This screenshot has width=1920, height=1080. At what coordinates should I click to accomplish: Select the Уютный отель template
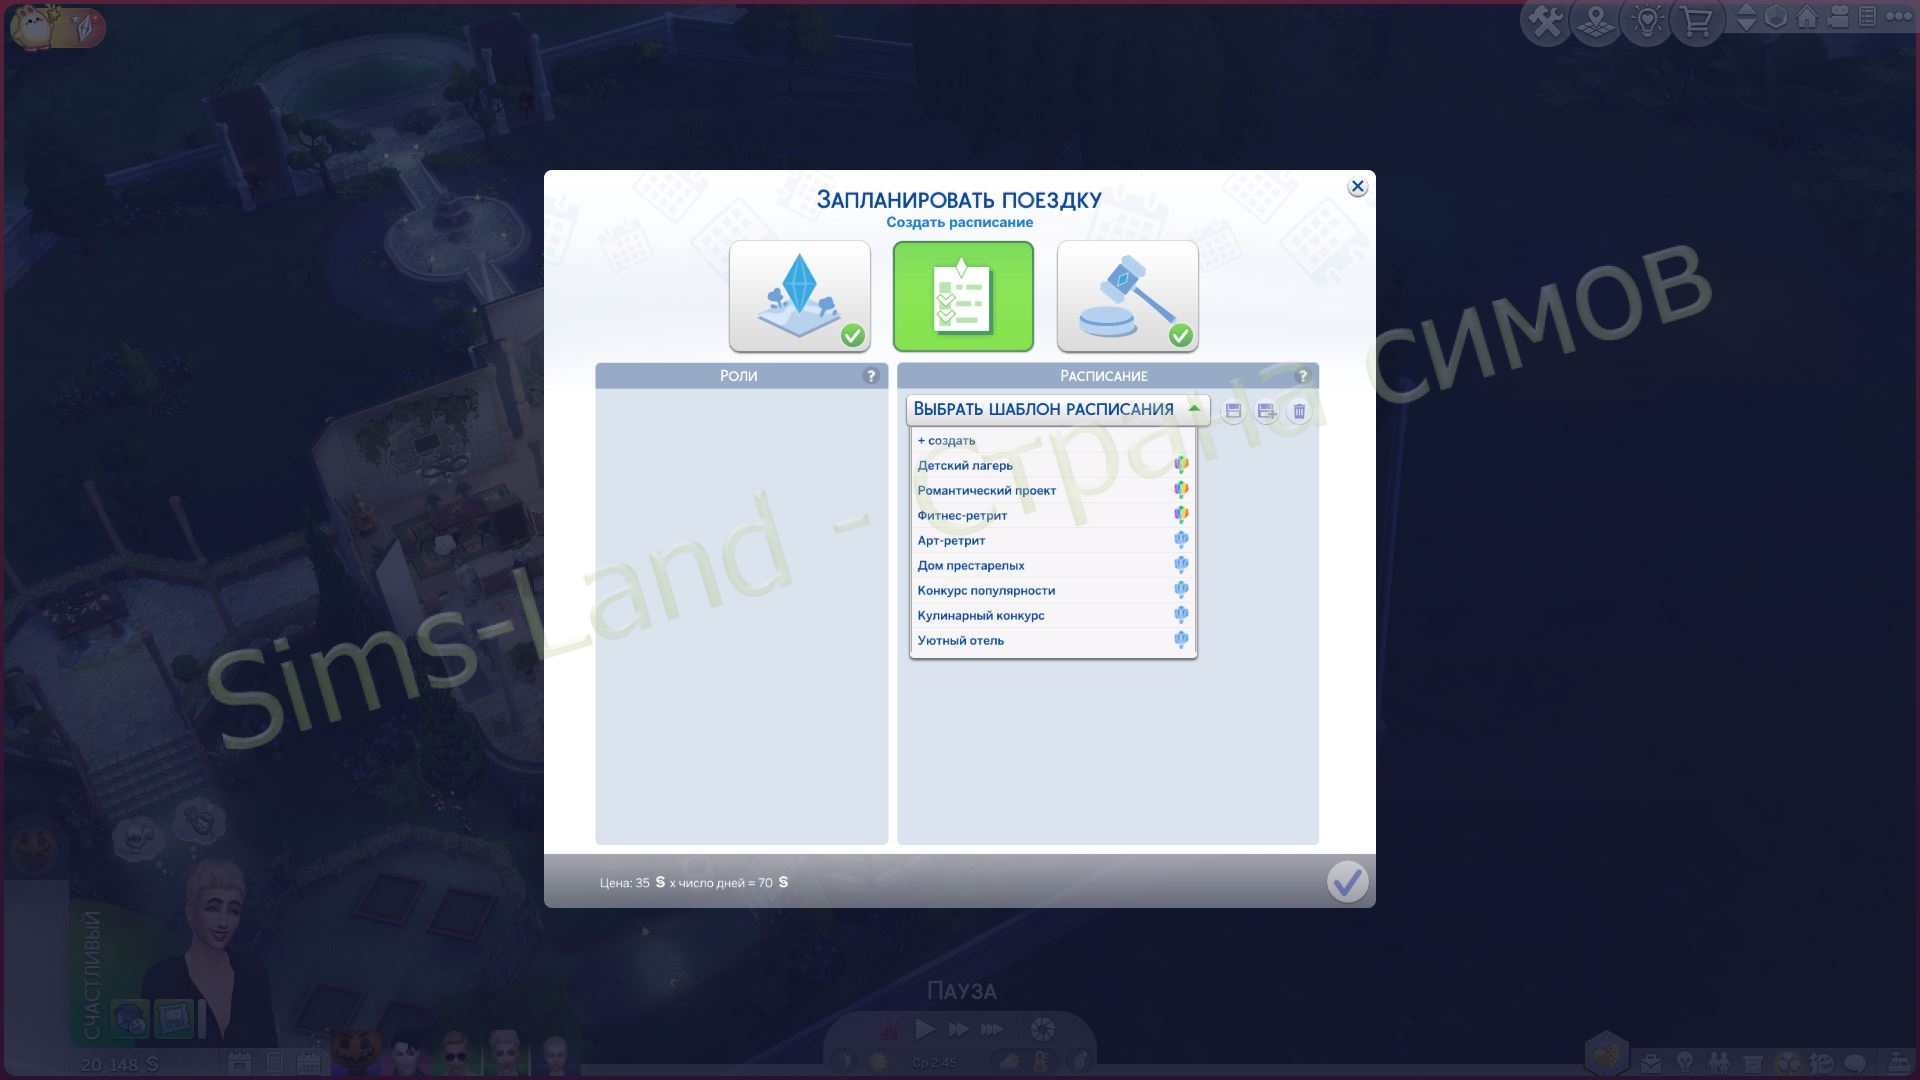960,641
